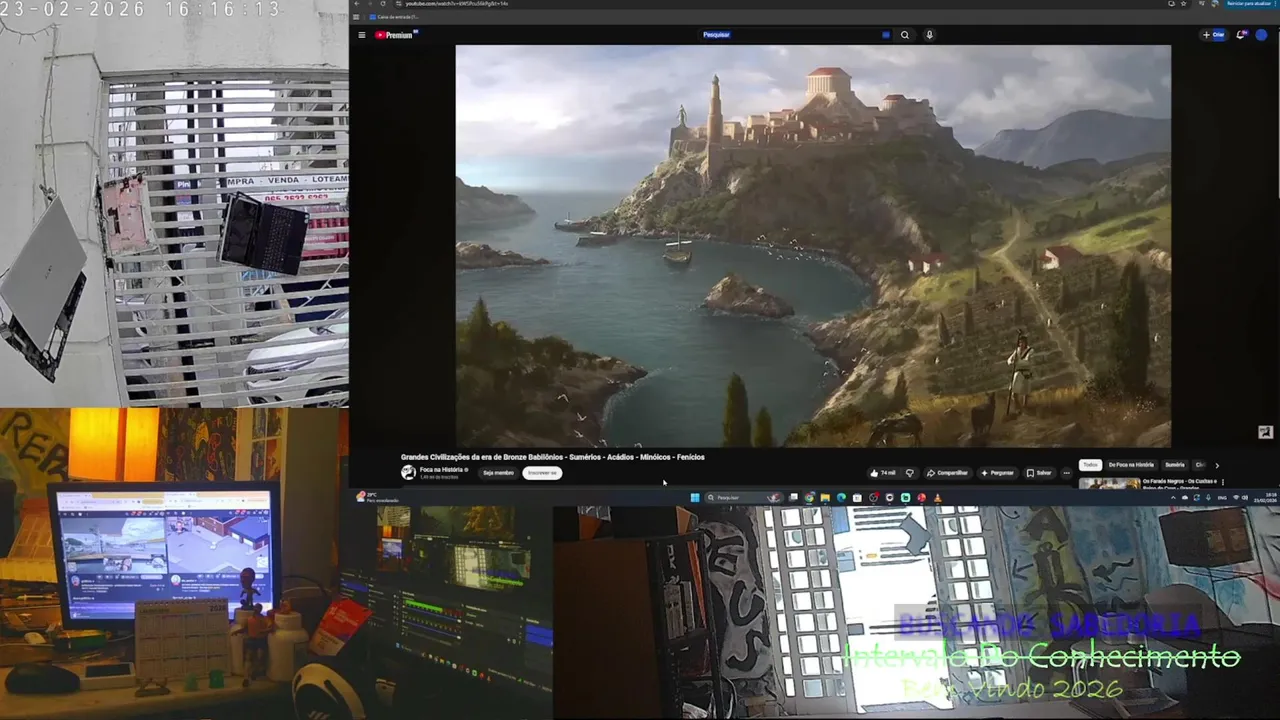Image resolution: width=1280 pixels, height=720 pixels.
Task: Open the system tray network and volume icons
Action: click(1240, 497)
